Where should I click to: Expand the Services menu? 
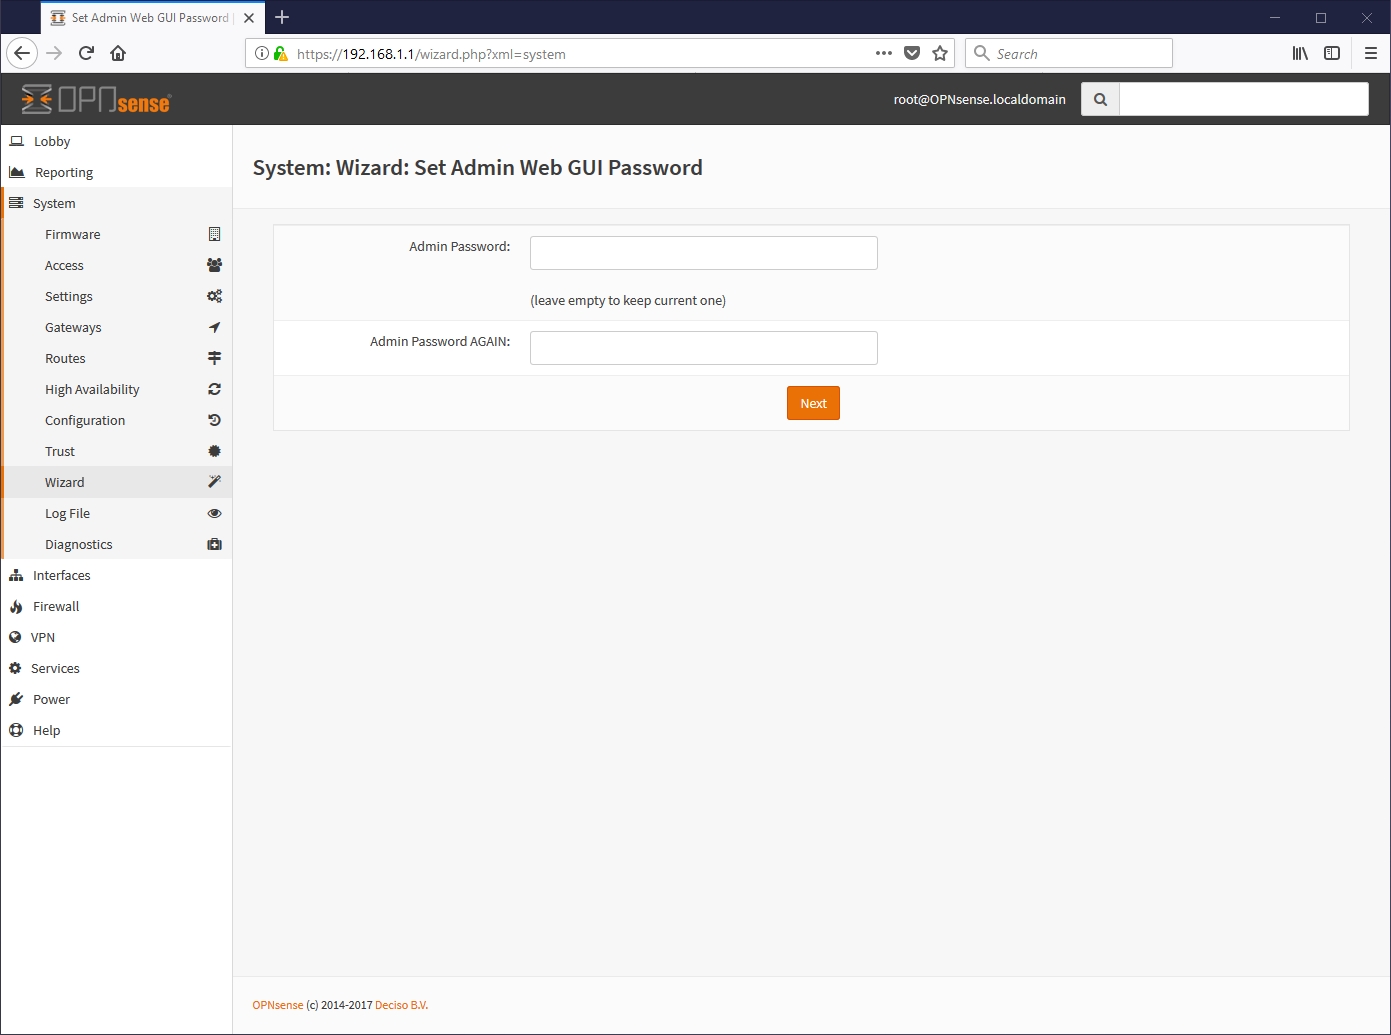tap(55, 669)
